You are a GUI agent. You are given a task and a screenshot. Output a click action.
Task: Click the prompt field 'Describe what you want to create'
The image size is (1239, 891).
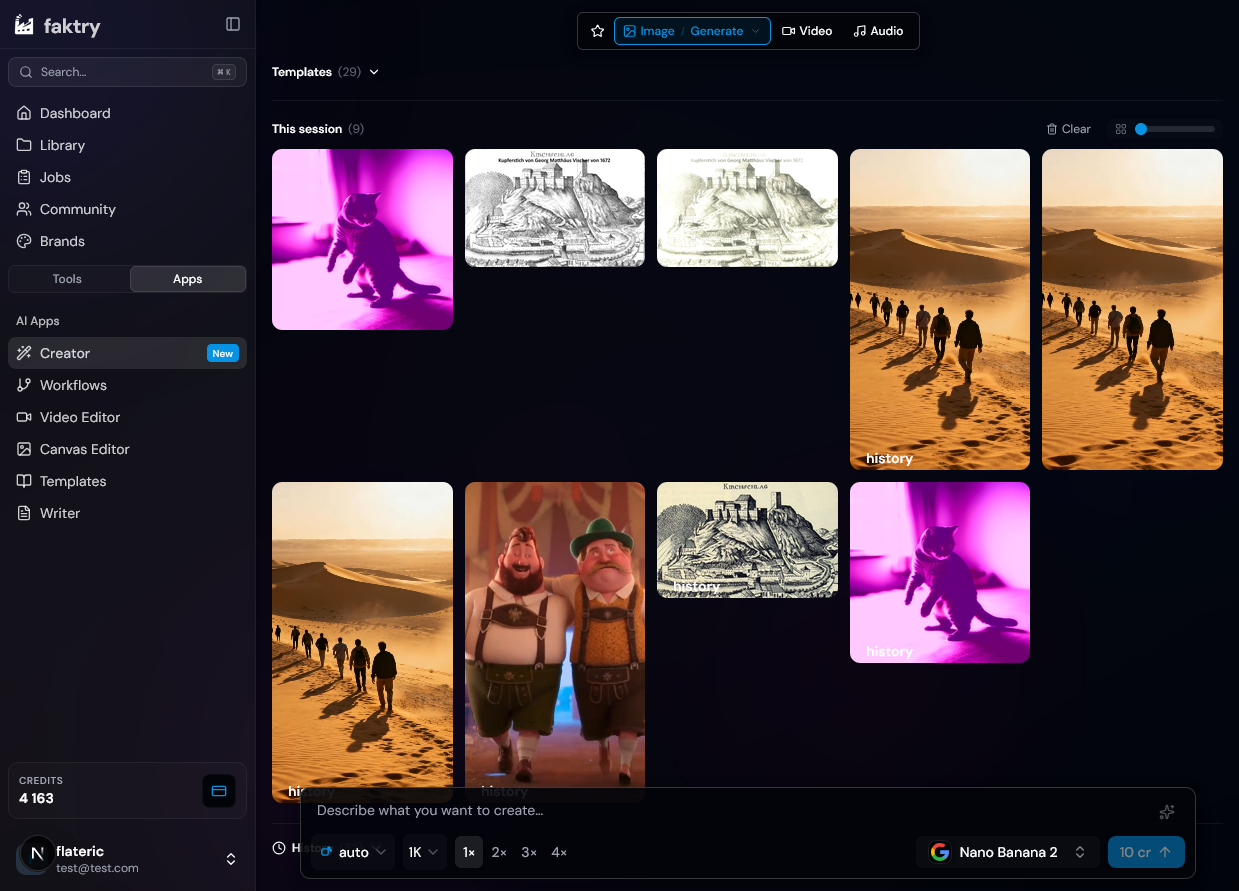[x=730, y=810]
